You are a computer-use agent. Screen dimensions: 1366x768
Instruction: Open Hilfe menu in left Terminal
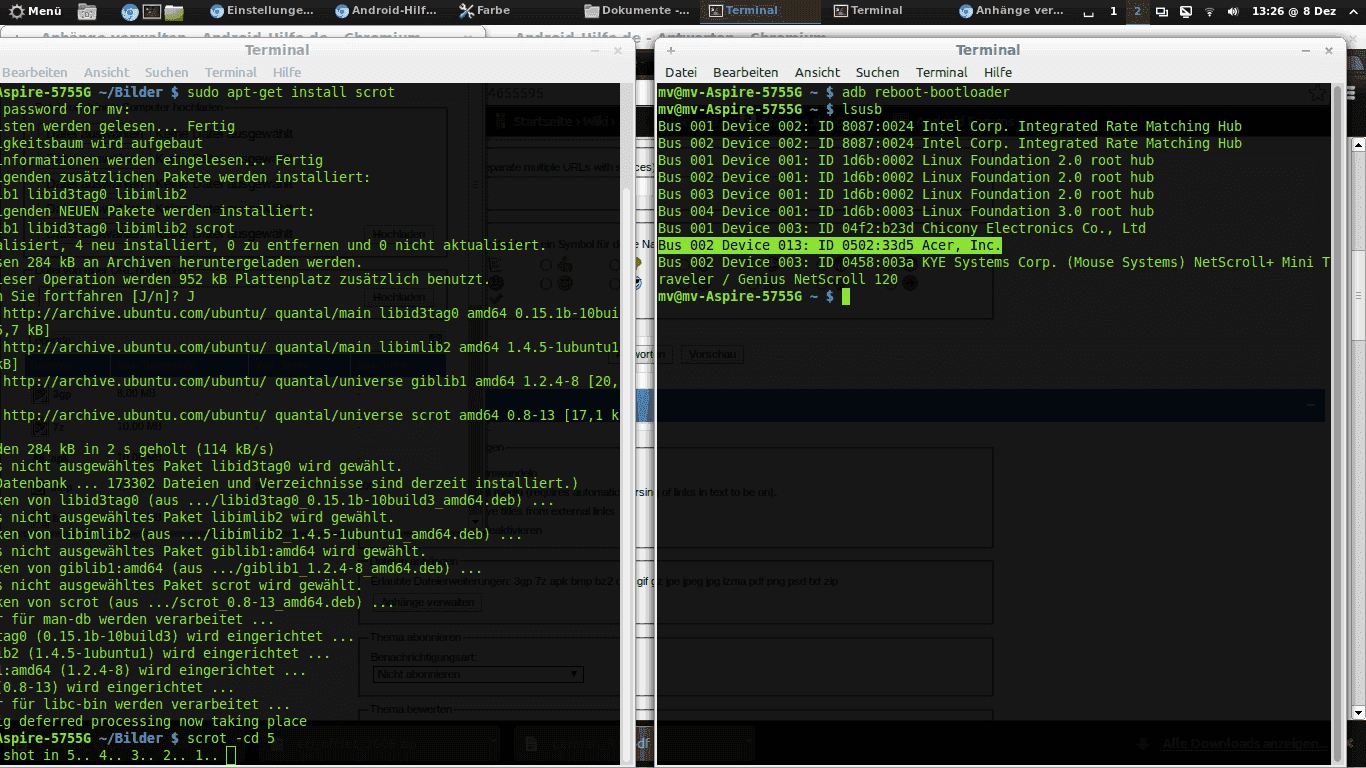[287, 72]
